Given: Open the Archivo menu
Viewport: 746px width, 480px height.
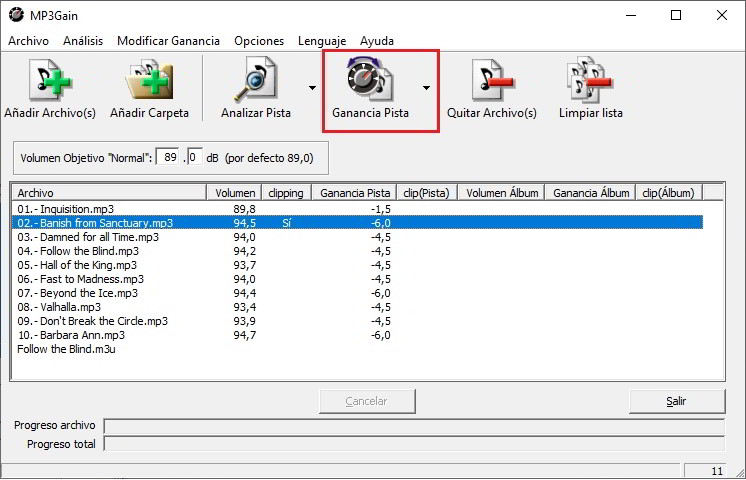Looking at the screenshot, I should tap(28, 41).
